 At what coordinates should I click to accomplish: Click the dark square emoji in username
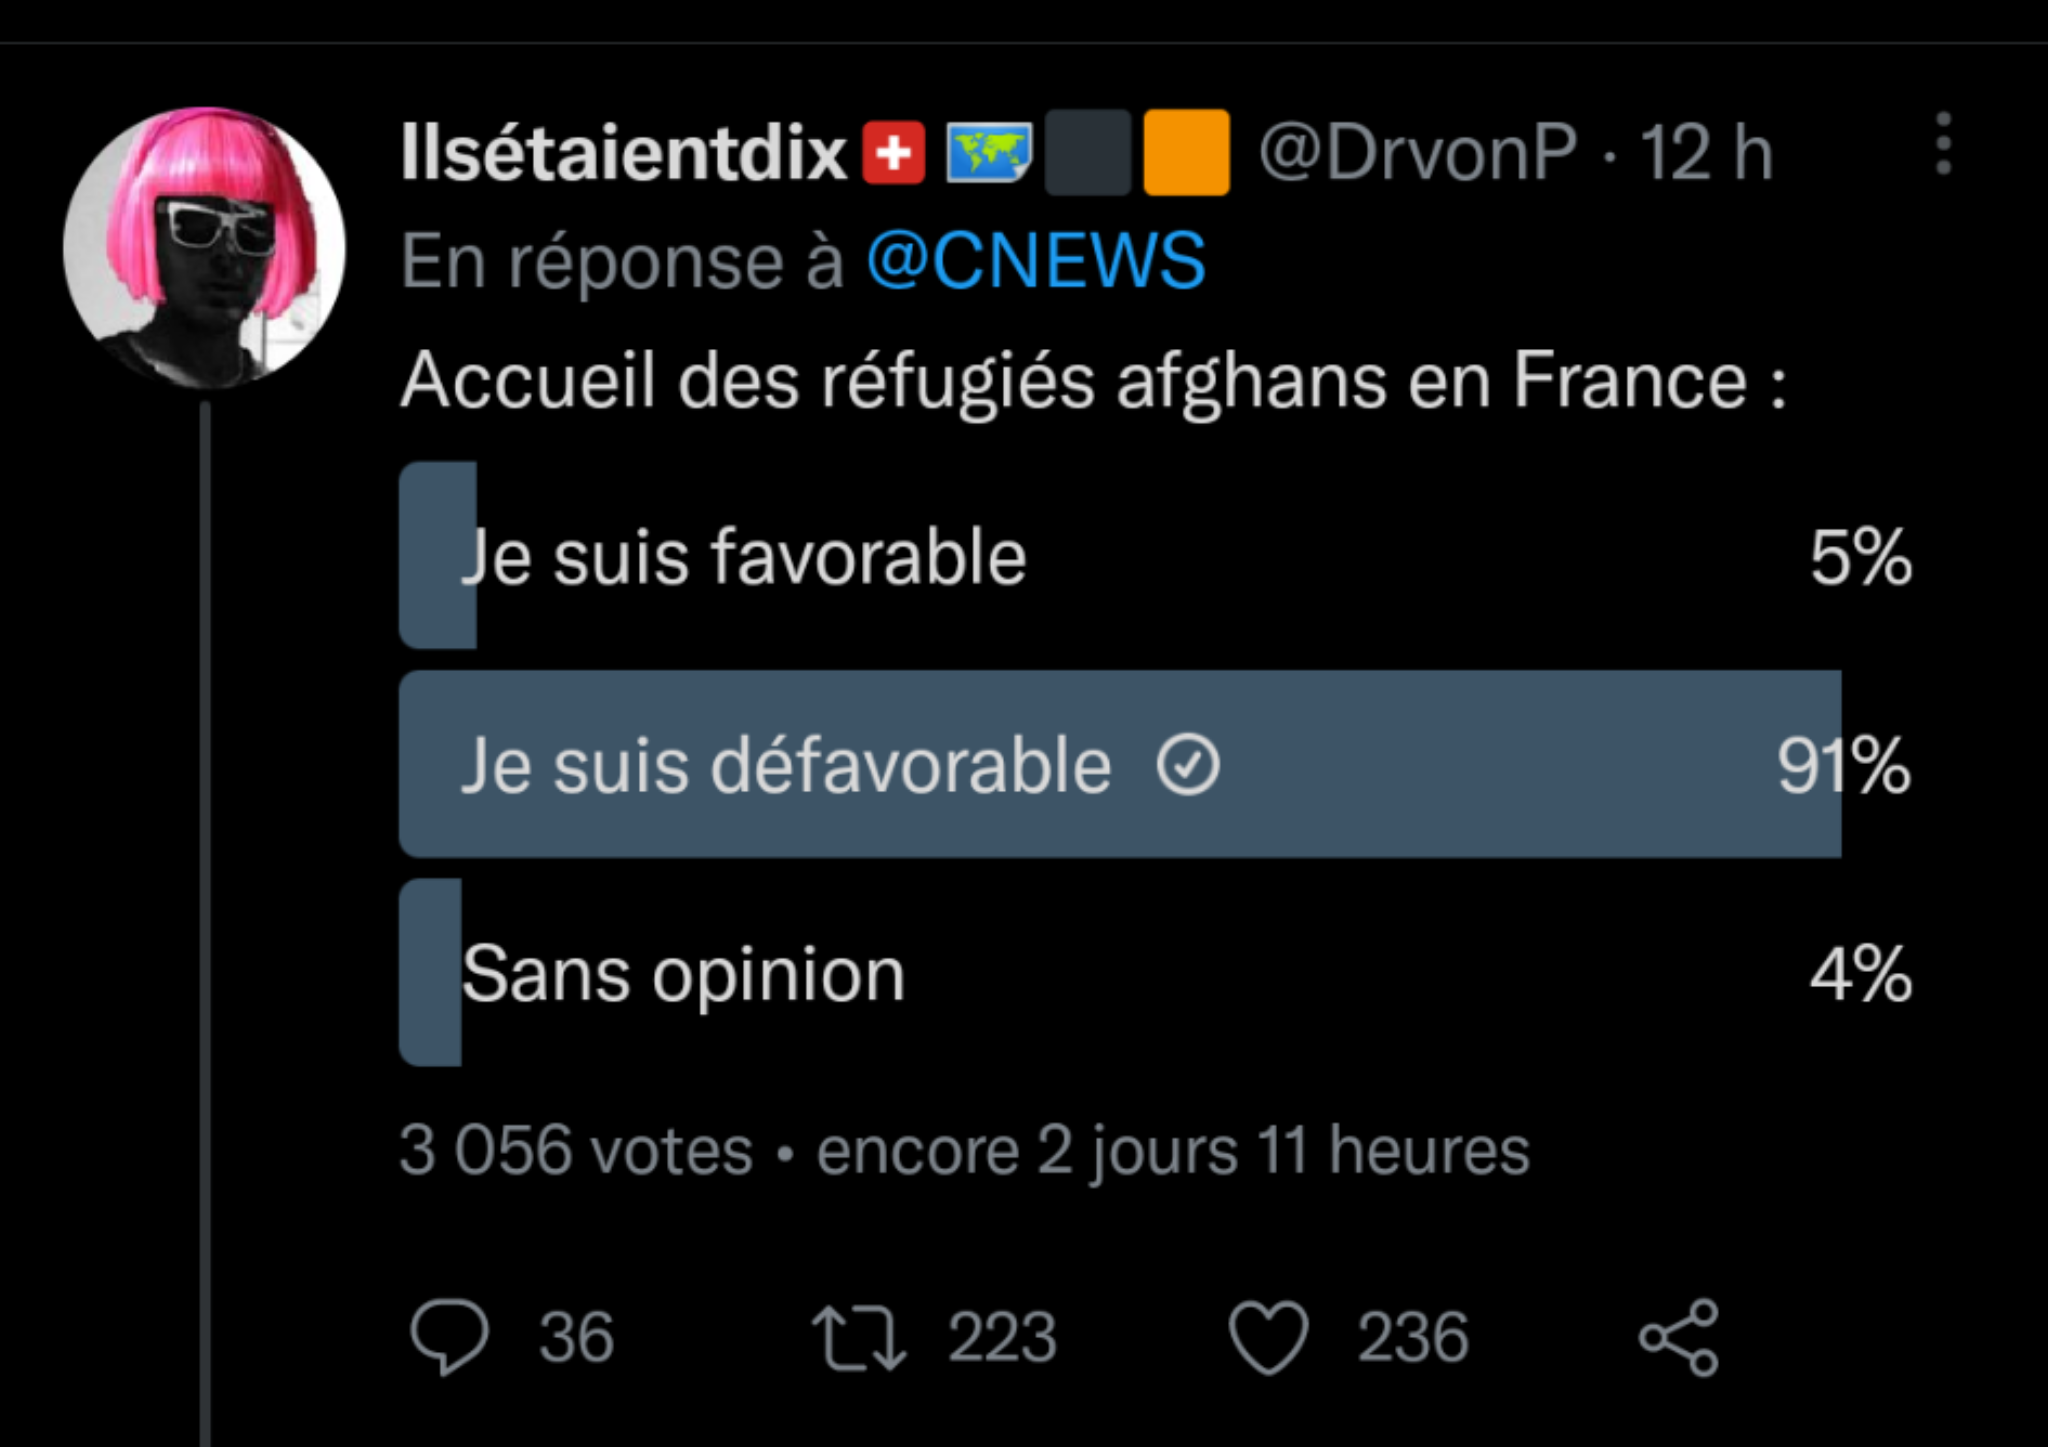(x=1088, y=152)
